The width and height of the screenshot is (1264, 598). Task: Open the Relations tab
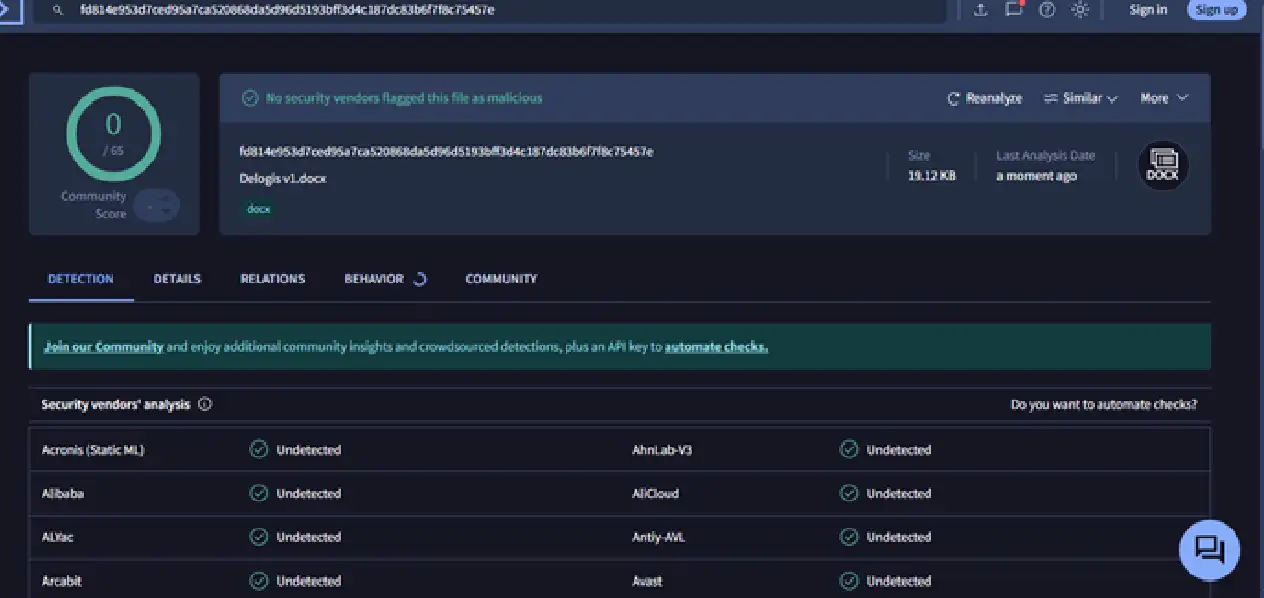[273, 279]
